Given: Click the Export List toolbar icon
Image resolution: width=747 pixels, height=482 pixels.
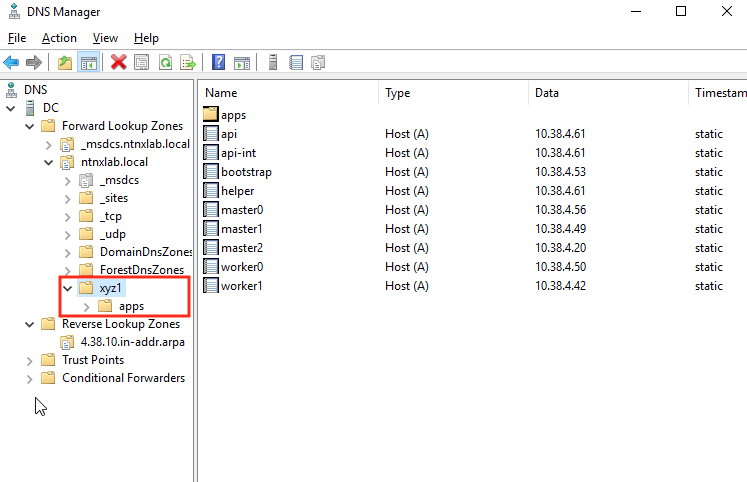Looking at the screenshot, I should click(x=187, y=63).
